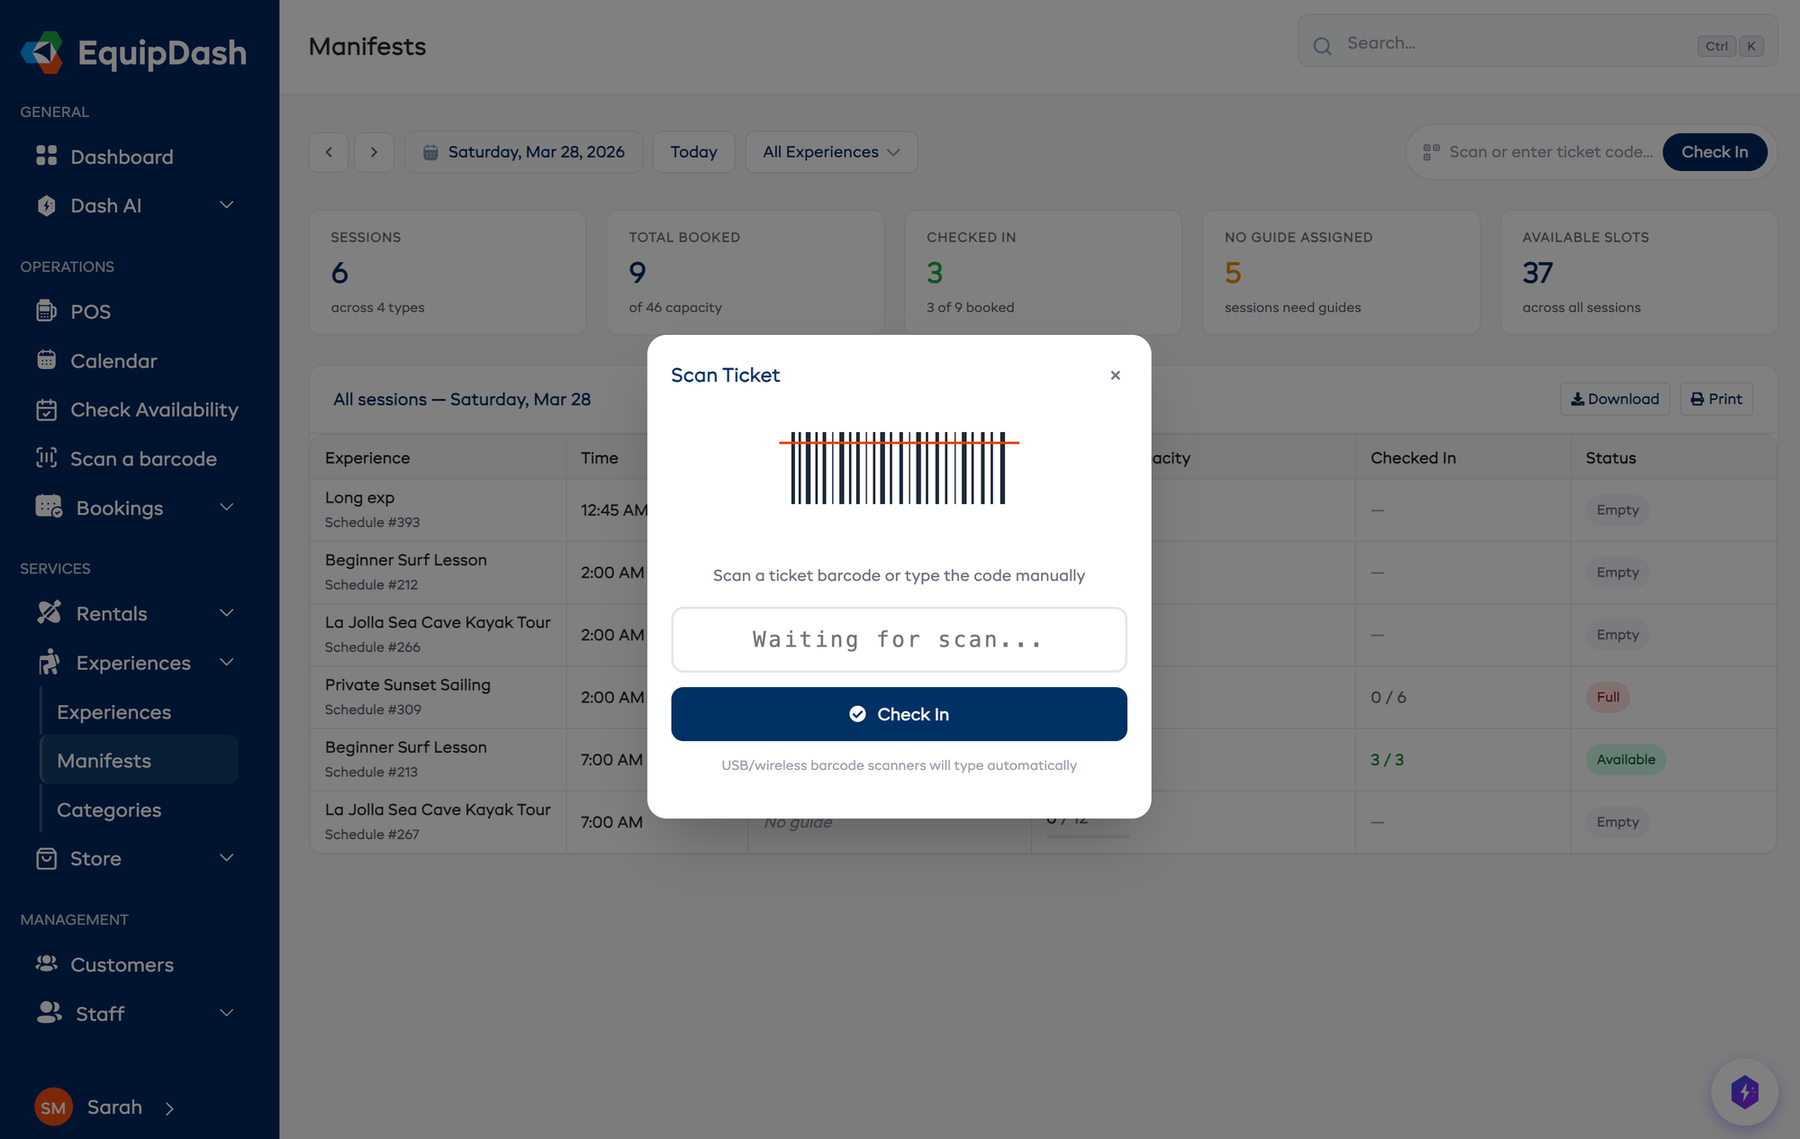
Task: Open the Saturday, Mar 28, 2026 date picker
Action: tap(523, 152)
